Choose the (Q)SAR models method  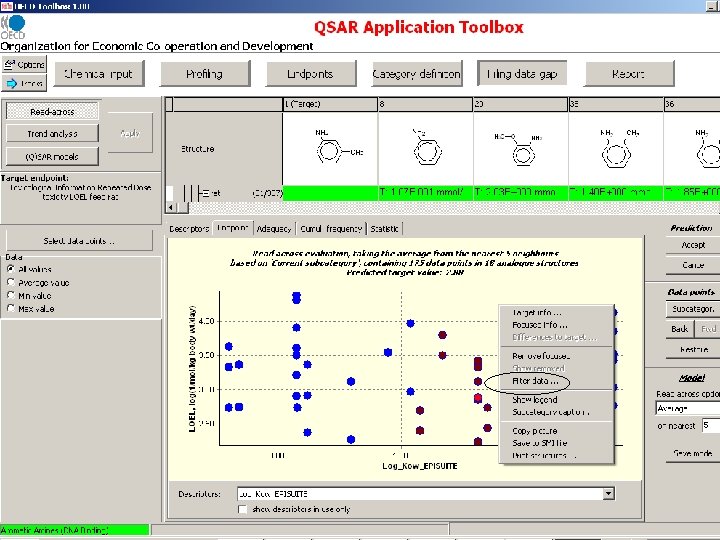tap(52, 157)
